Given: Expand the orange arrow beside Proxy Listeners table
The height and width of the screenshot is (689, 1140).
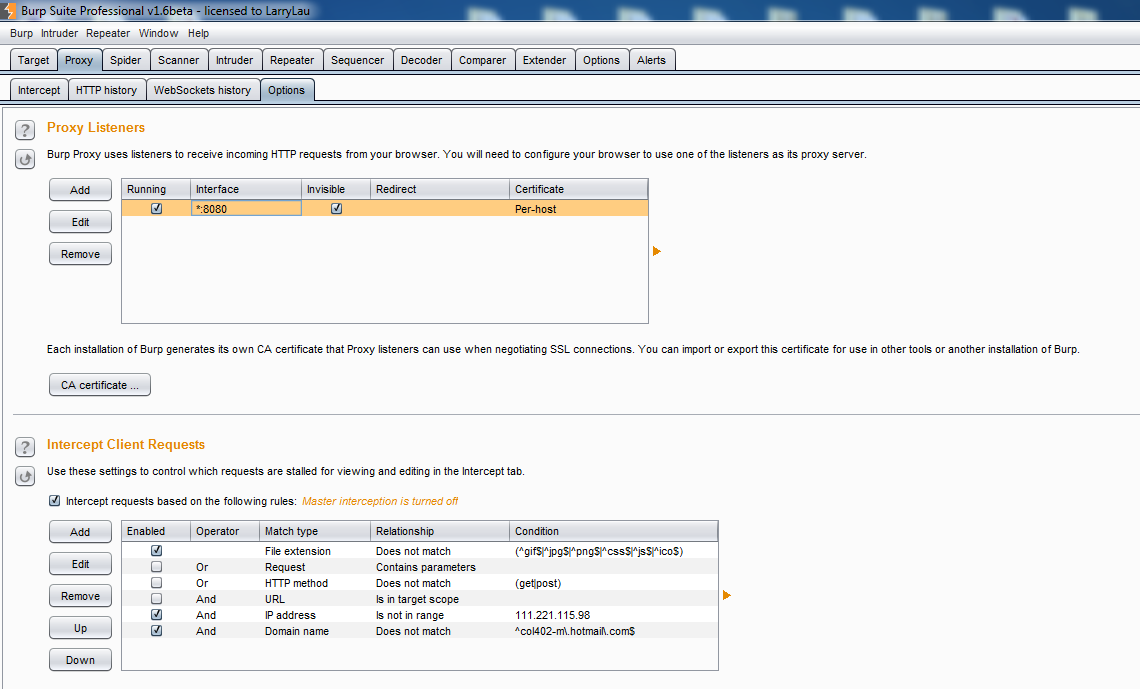Looking at the screenshot, I should (x=657, y=251).
